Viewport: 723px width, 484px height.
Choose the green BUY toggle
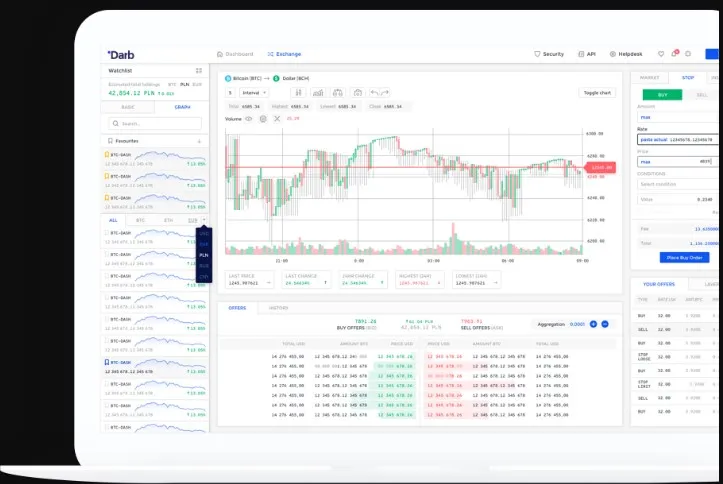pos(663,95)
